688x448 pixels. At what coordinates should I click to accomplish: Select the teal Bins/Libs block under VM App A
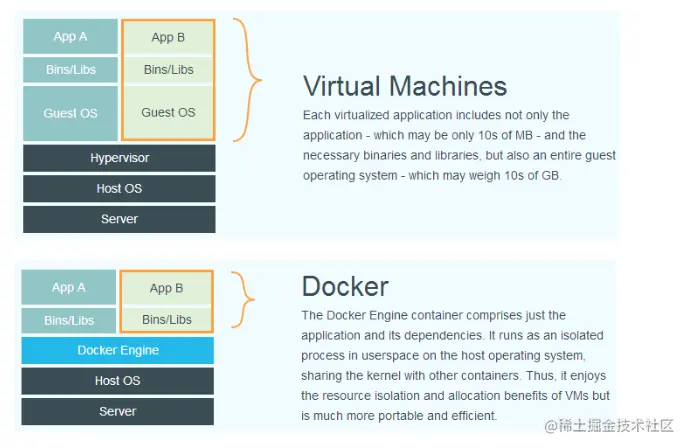tap(70, 70)
